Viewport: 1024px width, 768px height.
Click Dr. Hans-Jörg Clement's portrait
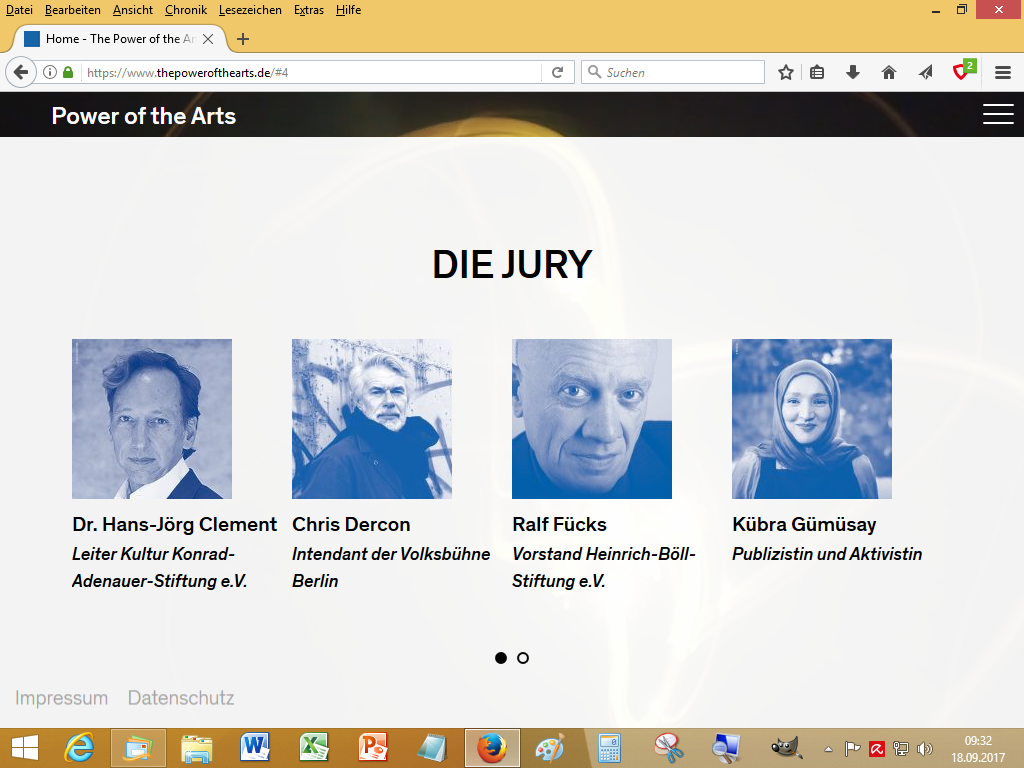152,419
